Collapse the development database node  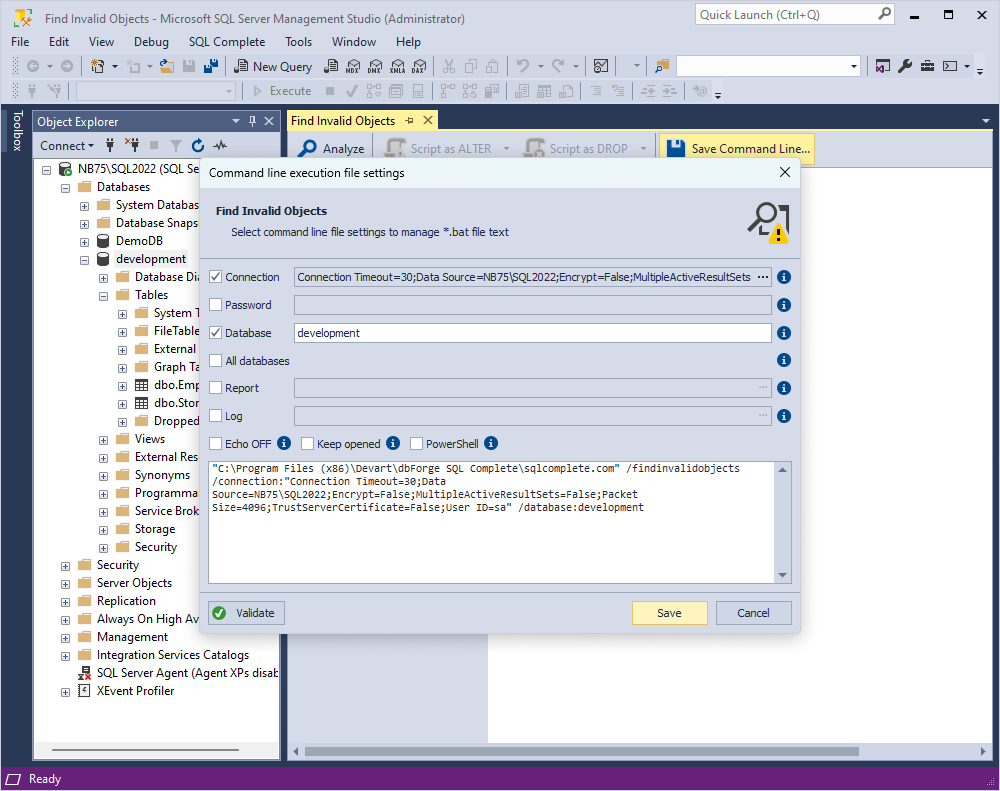coord(84,260)
